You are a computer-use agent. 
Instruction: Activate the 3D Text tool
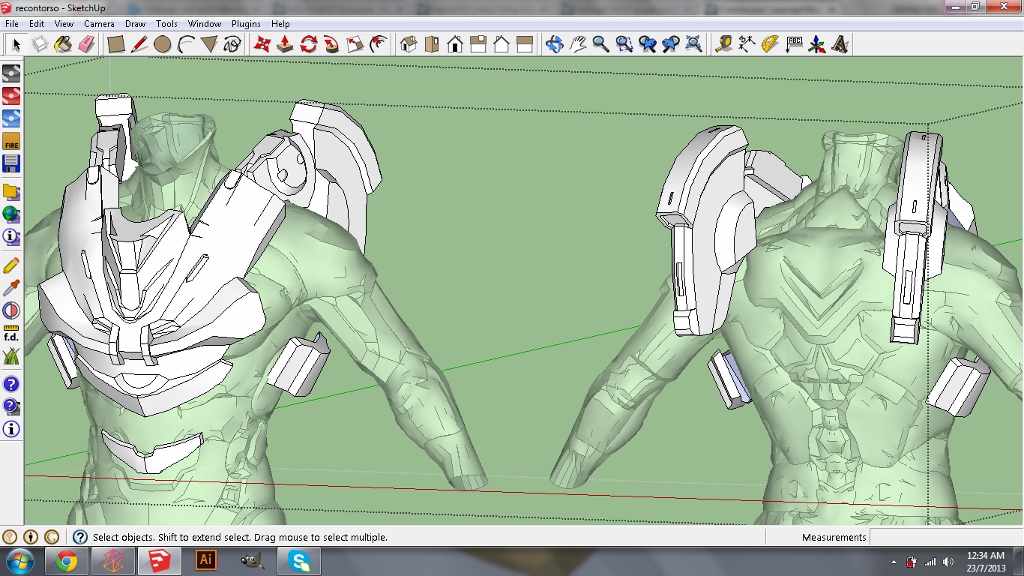point(841,44)
